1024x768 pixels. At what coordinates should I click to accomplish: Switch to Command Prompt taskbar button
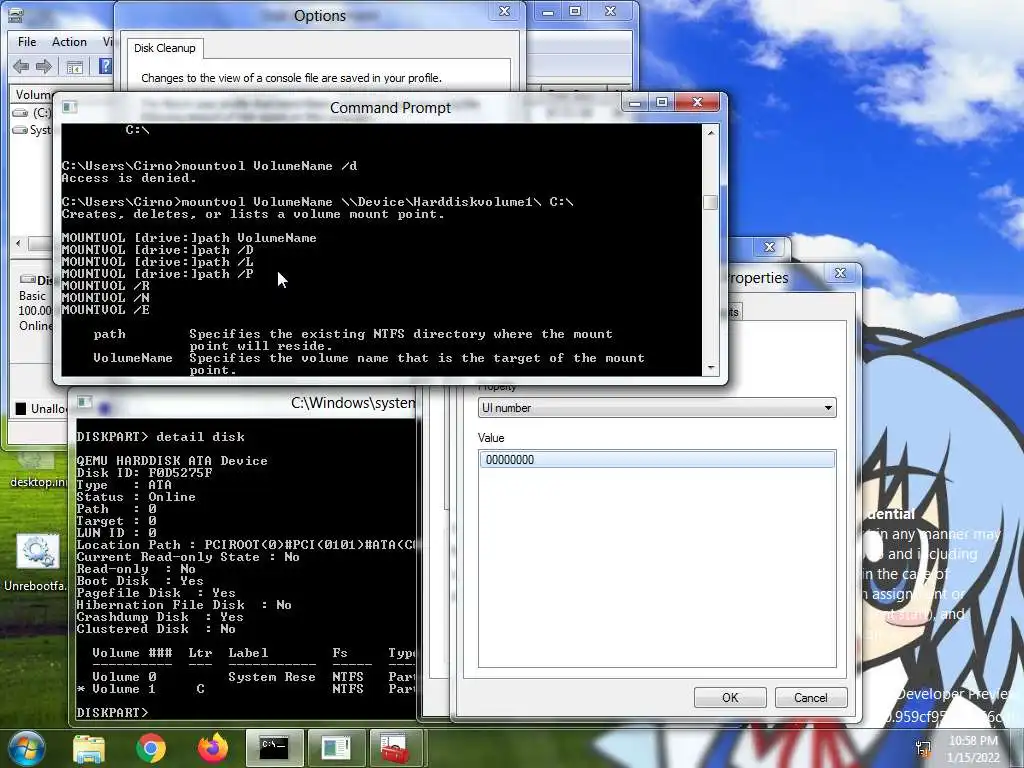click(274, 748)
